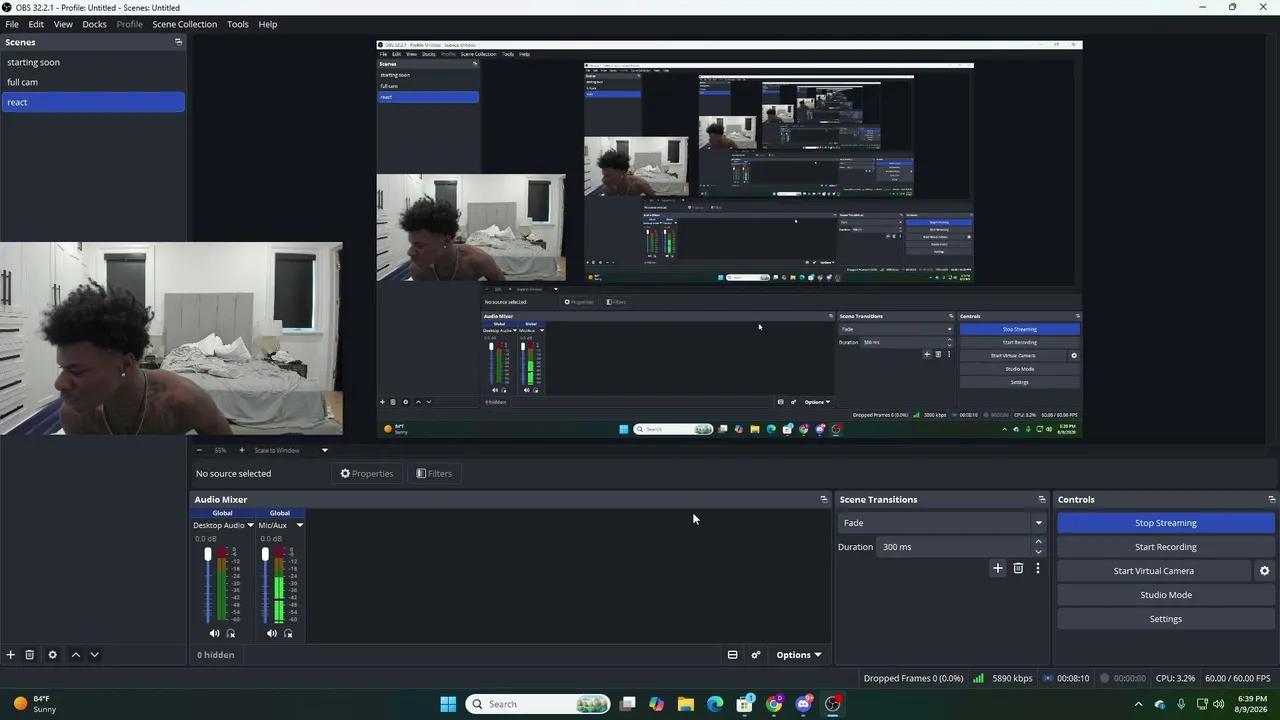The height and width of the screenshot is (720, 1280).
Task: Zoom out preview with minus icon
Action: 199,450
